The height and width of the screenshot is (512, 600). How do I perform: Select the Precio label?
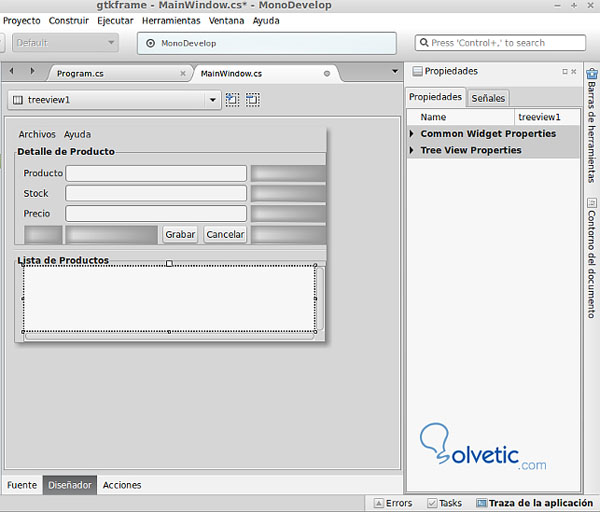[x=37, y=214]
